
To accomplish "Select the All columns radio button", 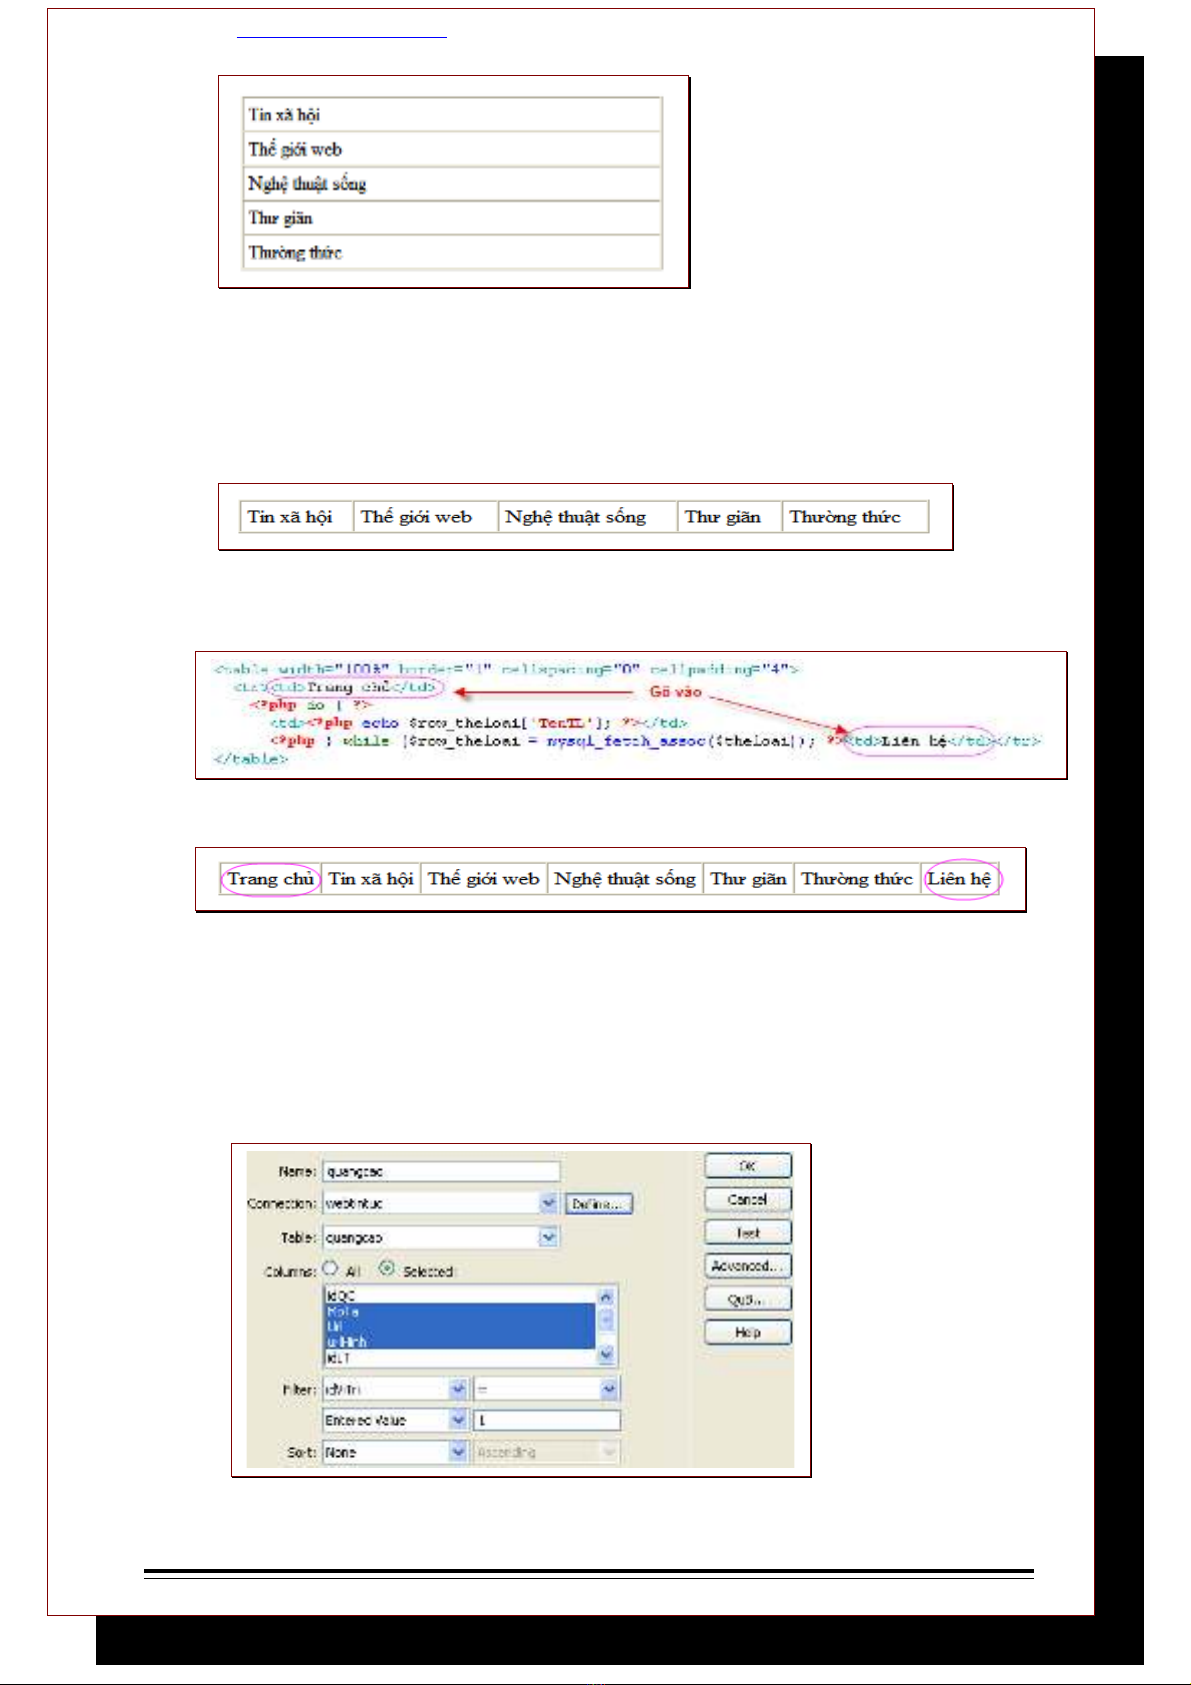I will point(331,1268).
